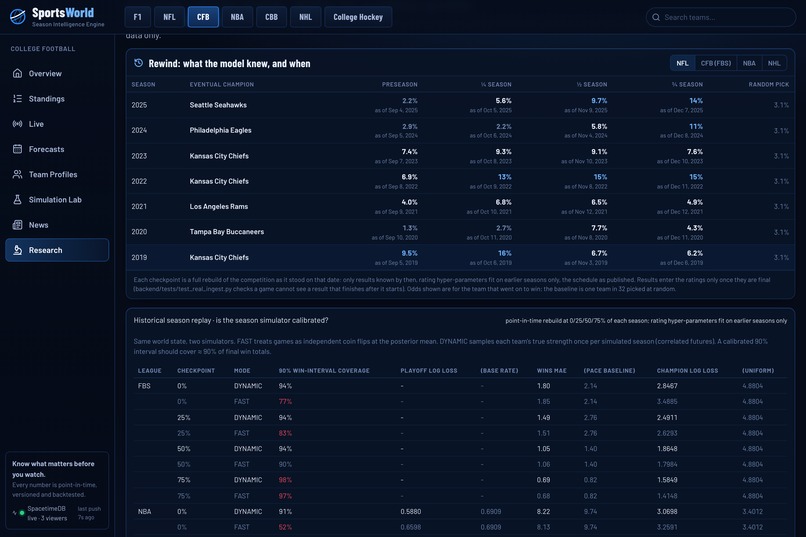806x537 pixels.
Task: Open Simulation Lab from the sidebar
Action: pos(57,199)
